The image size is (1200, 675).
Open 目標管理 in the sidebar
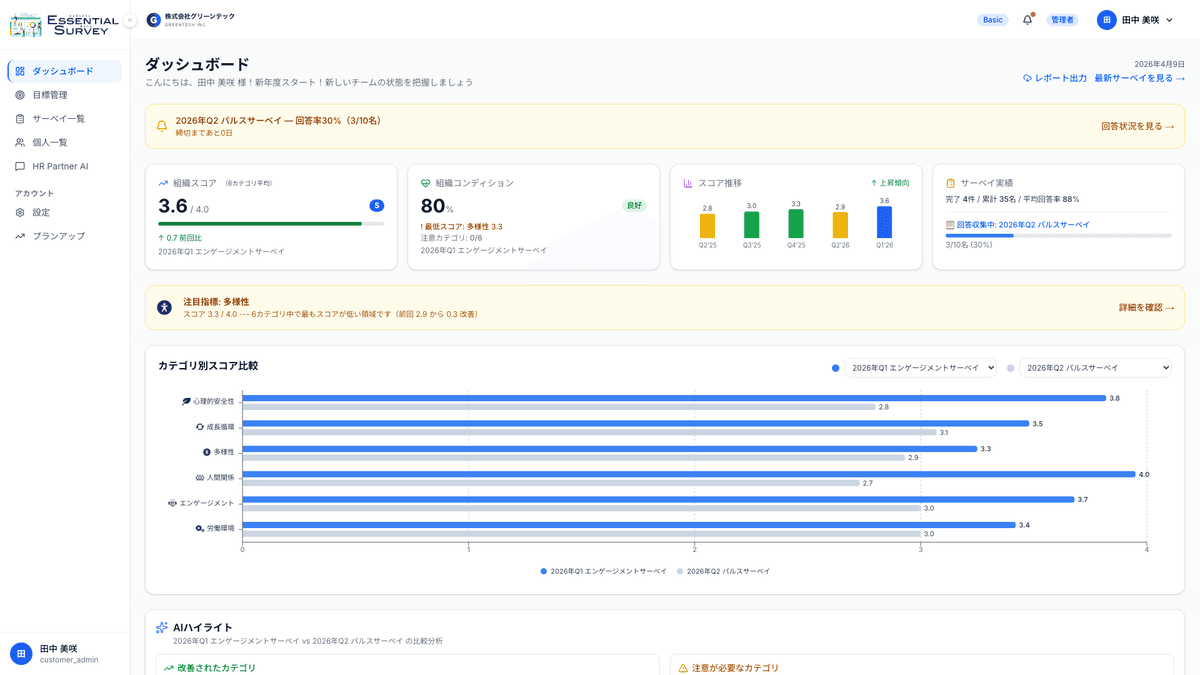(64, 95)
